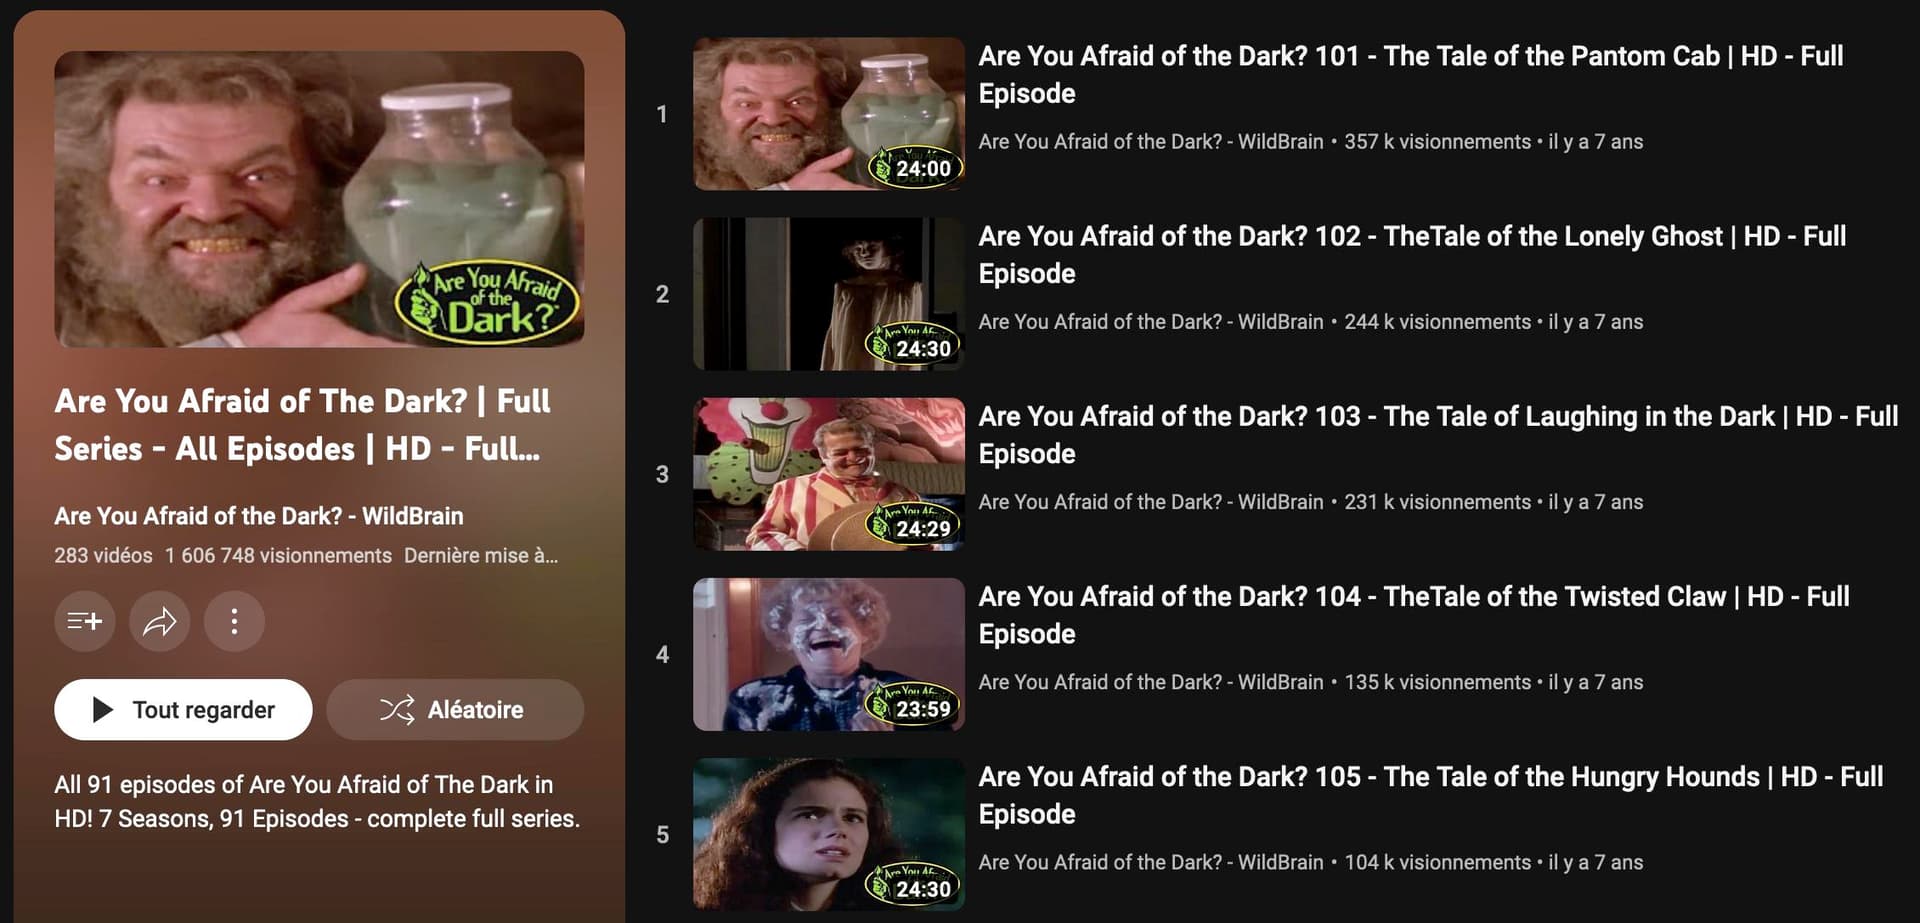Viewport: 1920px width, 923px height.
Task: Click the title of episode 101 Pantom Cab
Action: coord(1411,74)
